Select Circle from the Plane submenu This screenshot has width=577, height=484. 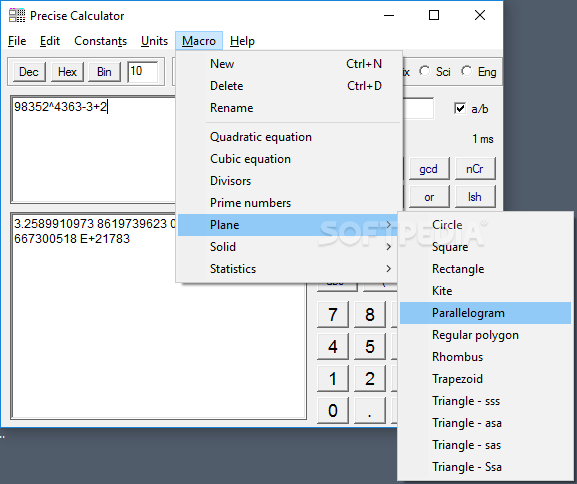(485, 225)
